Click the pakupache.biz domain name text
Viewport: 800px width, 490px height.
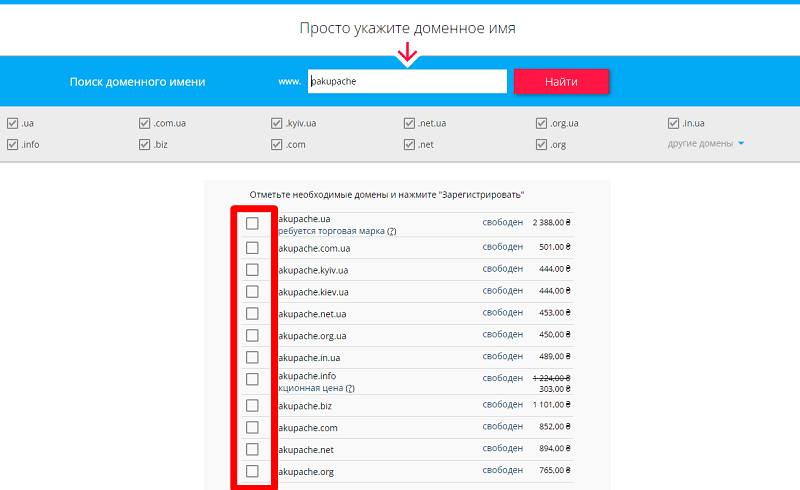(305, 406)
